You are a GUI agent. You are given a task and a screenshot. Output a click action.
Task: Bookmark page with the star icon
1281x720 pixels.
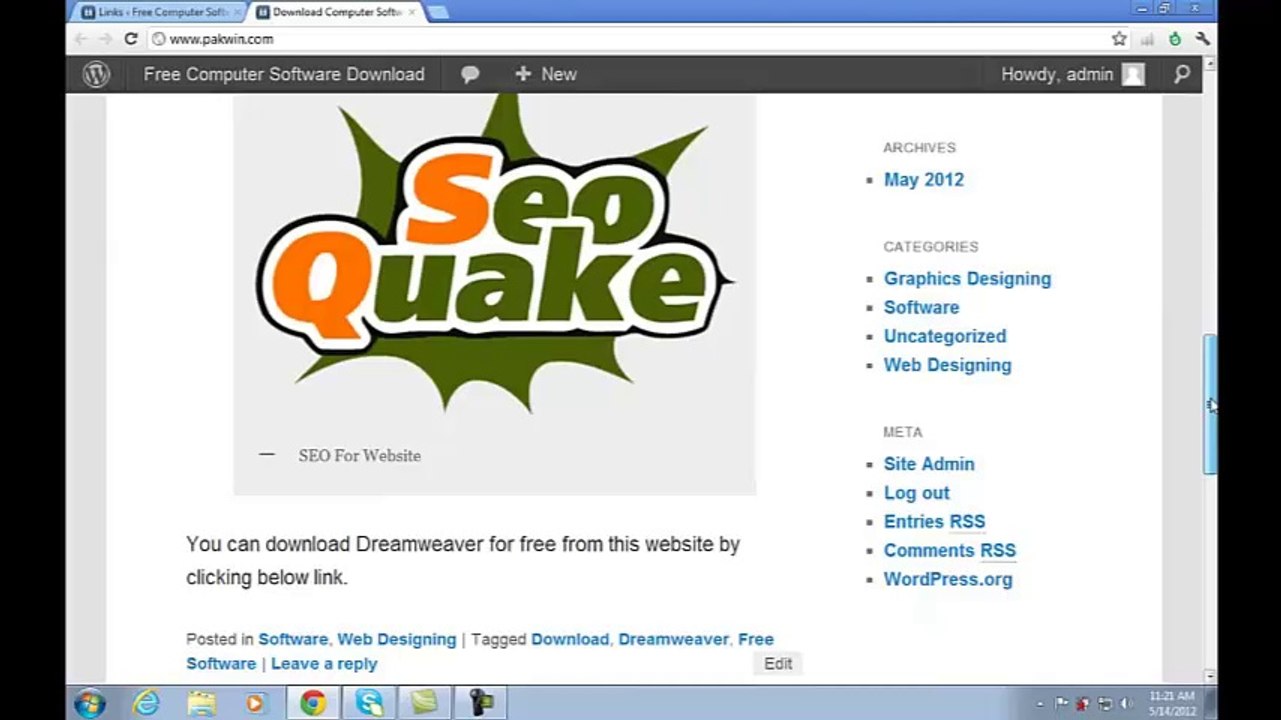tap(1119, 39)
